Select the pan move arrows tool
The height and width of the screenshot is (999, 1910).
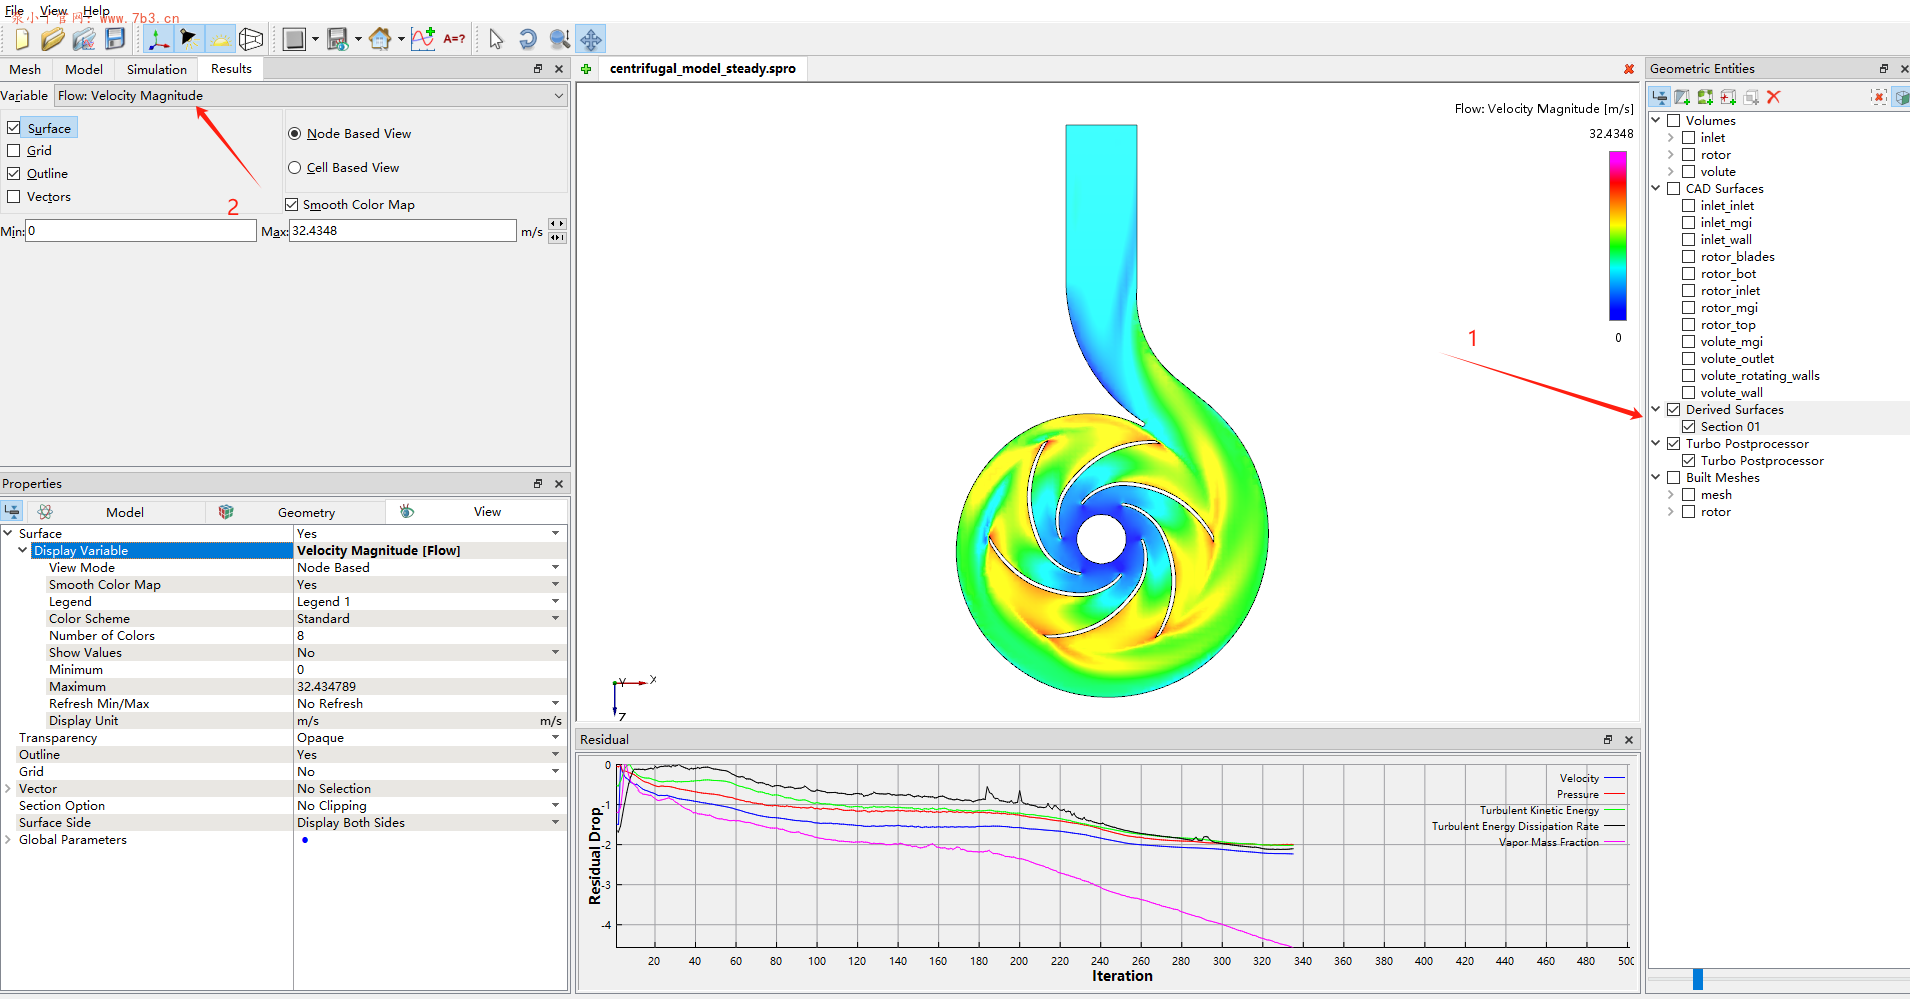[591, 39]
